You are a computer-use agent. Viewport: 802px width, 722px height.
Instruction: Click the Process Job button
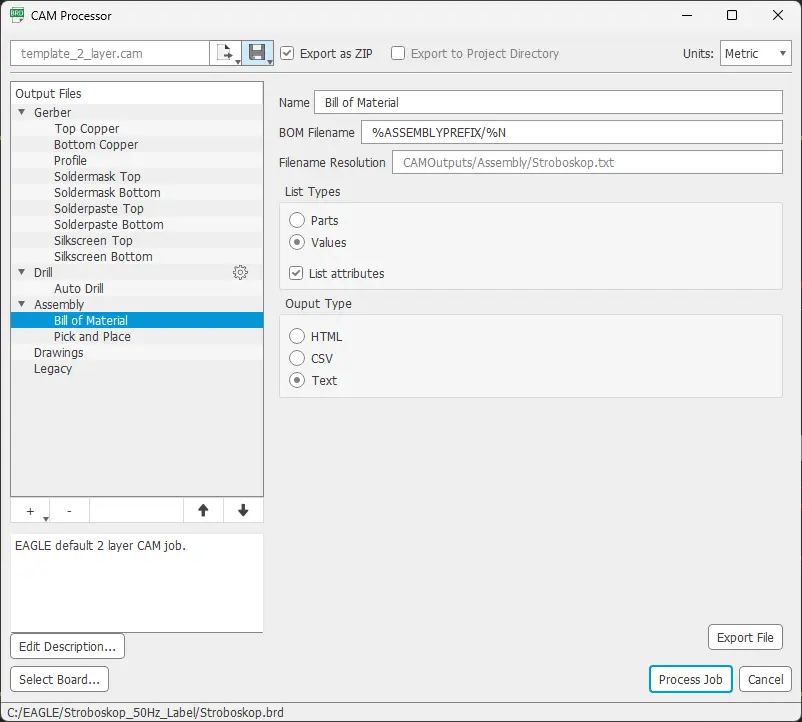click(x=690, y=679)
